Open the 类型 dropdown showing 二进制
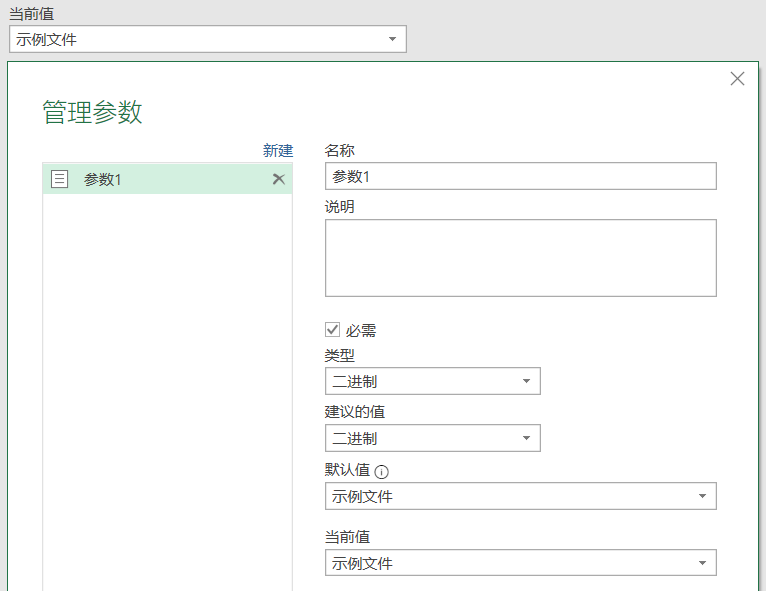The image size is (766, 591). click(433, 381)
